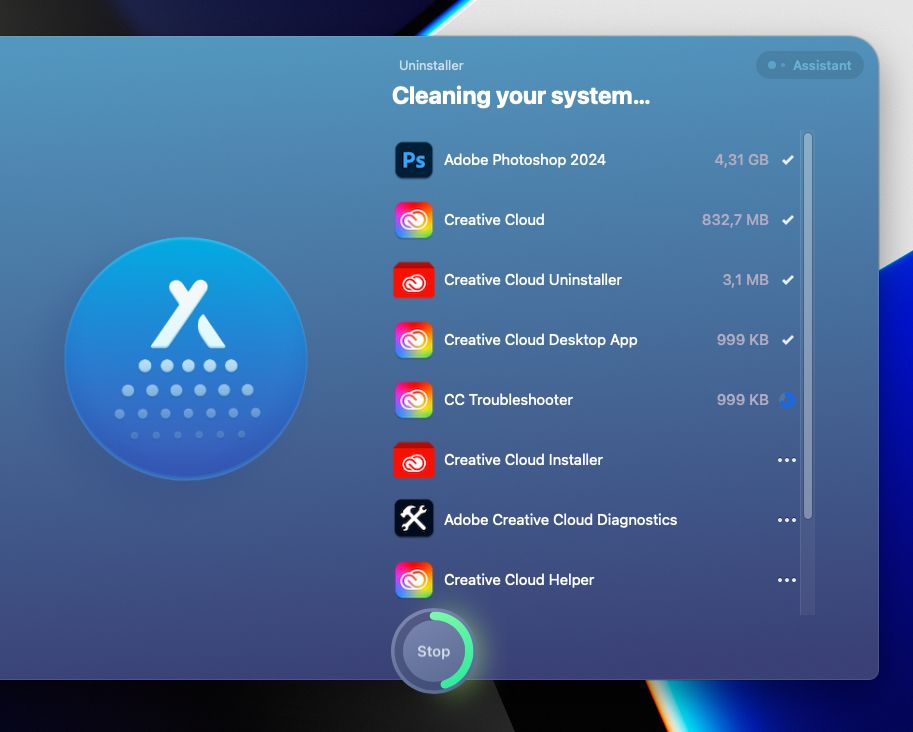The height and width of the screenshot is (732, 913).
Task: Click the Creative Cloud Desktop App icon
Action: (x=413, y=340)
